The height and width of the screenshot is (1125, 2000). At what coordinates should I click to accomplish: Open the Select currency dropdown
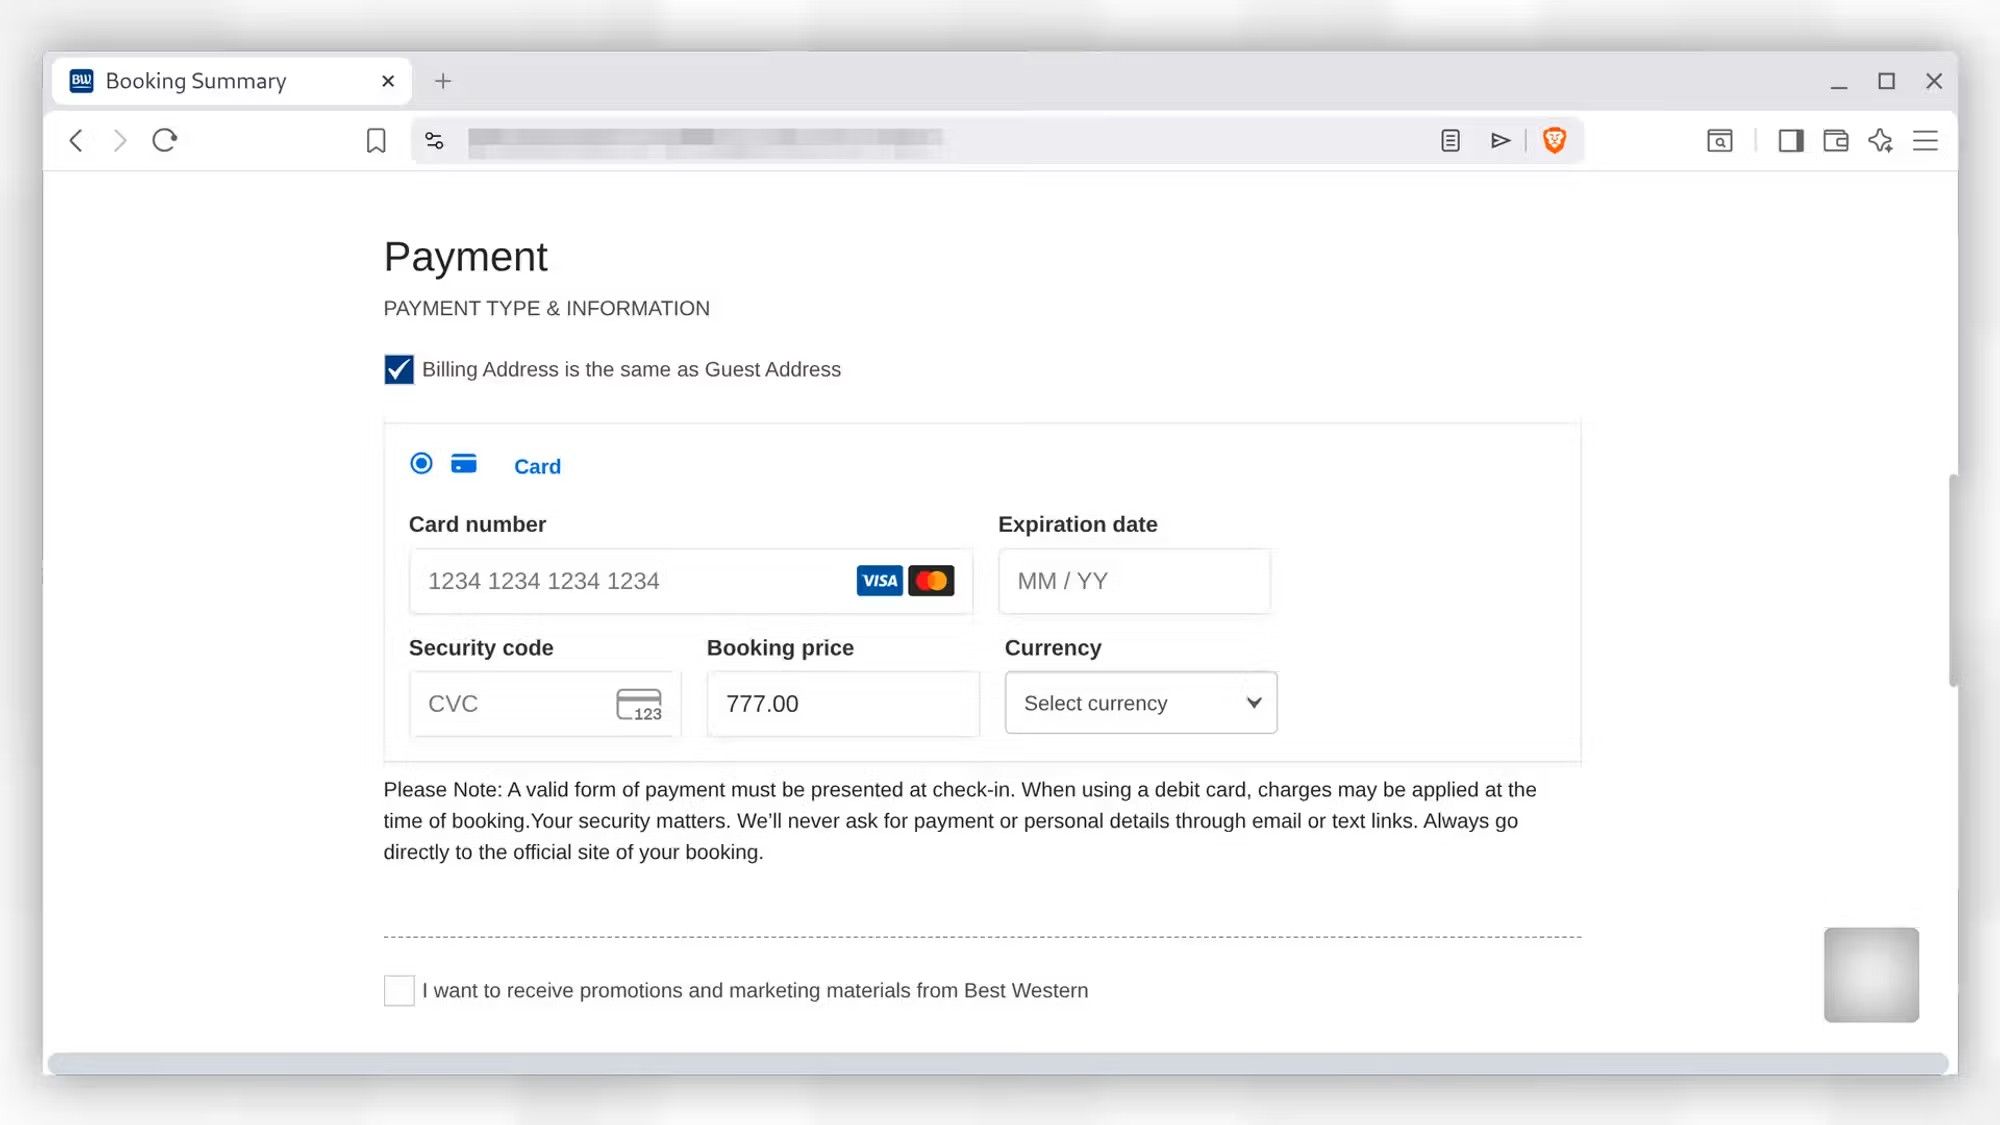point(1140,703)
